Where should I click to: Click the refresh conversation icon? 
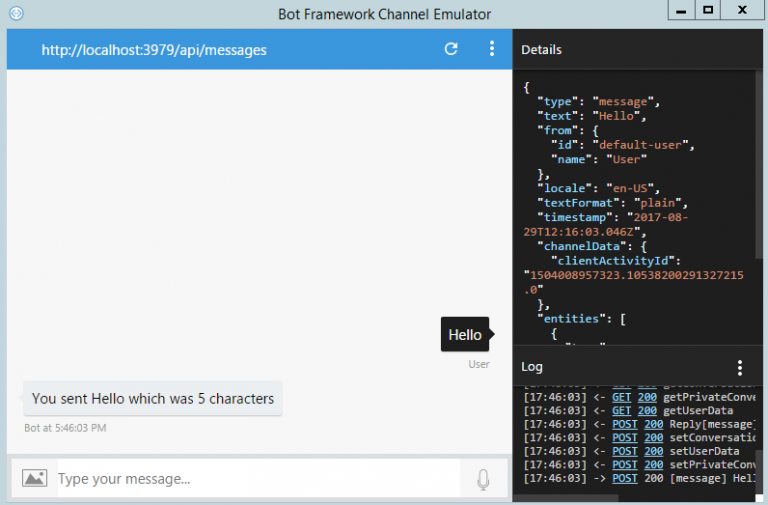point(451,49)
